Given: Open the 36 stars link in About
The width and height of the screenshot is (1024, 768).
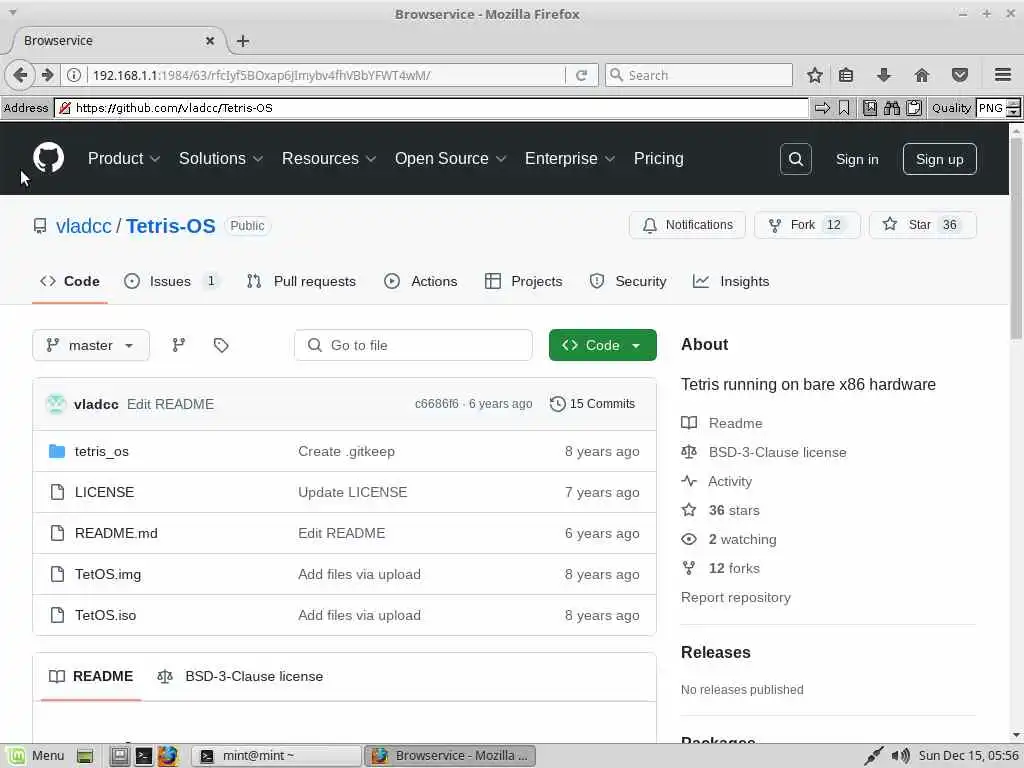Looking at the screenshot, I should (x=734, y=510).
